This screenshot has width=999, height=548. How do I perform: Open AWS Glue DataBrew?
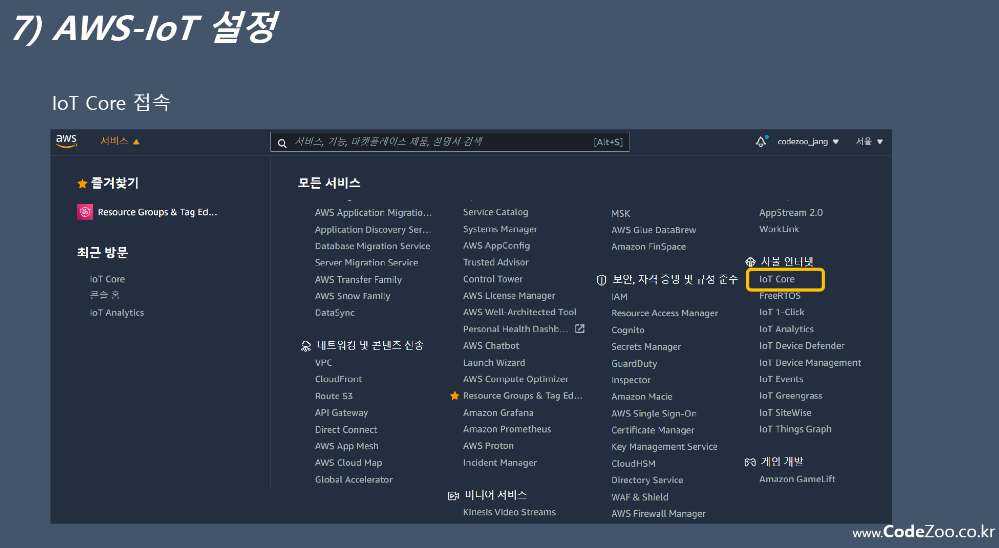point(654,230)
